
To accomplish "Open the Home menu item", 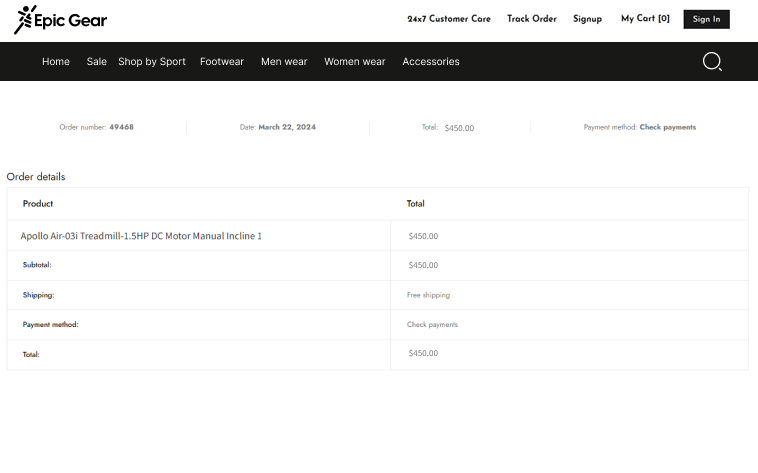I will pyautogui.click(x=56, y=62).
